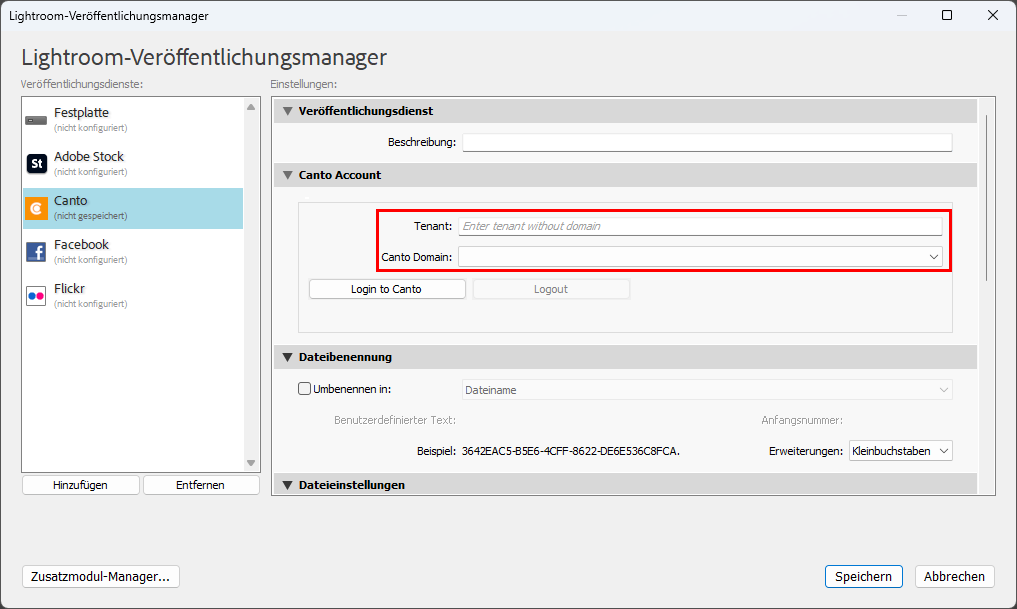Select Canto in the services list
This screenshot has width=1017, height=609.
pos(133,208)
